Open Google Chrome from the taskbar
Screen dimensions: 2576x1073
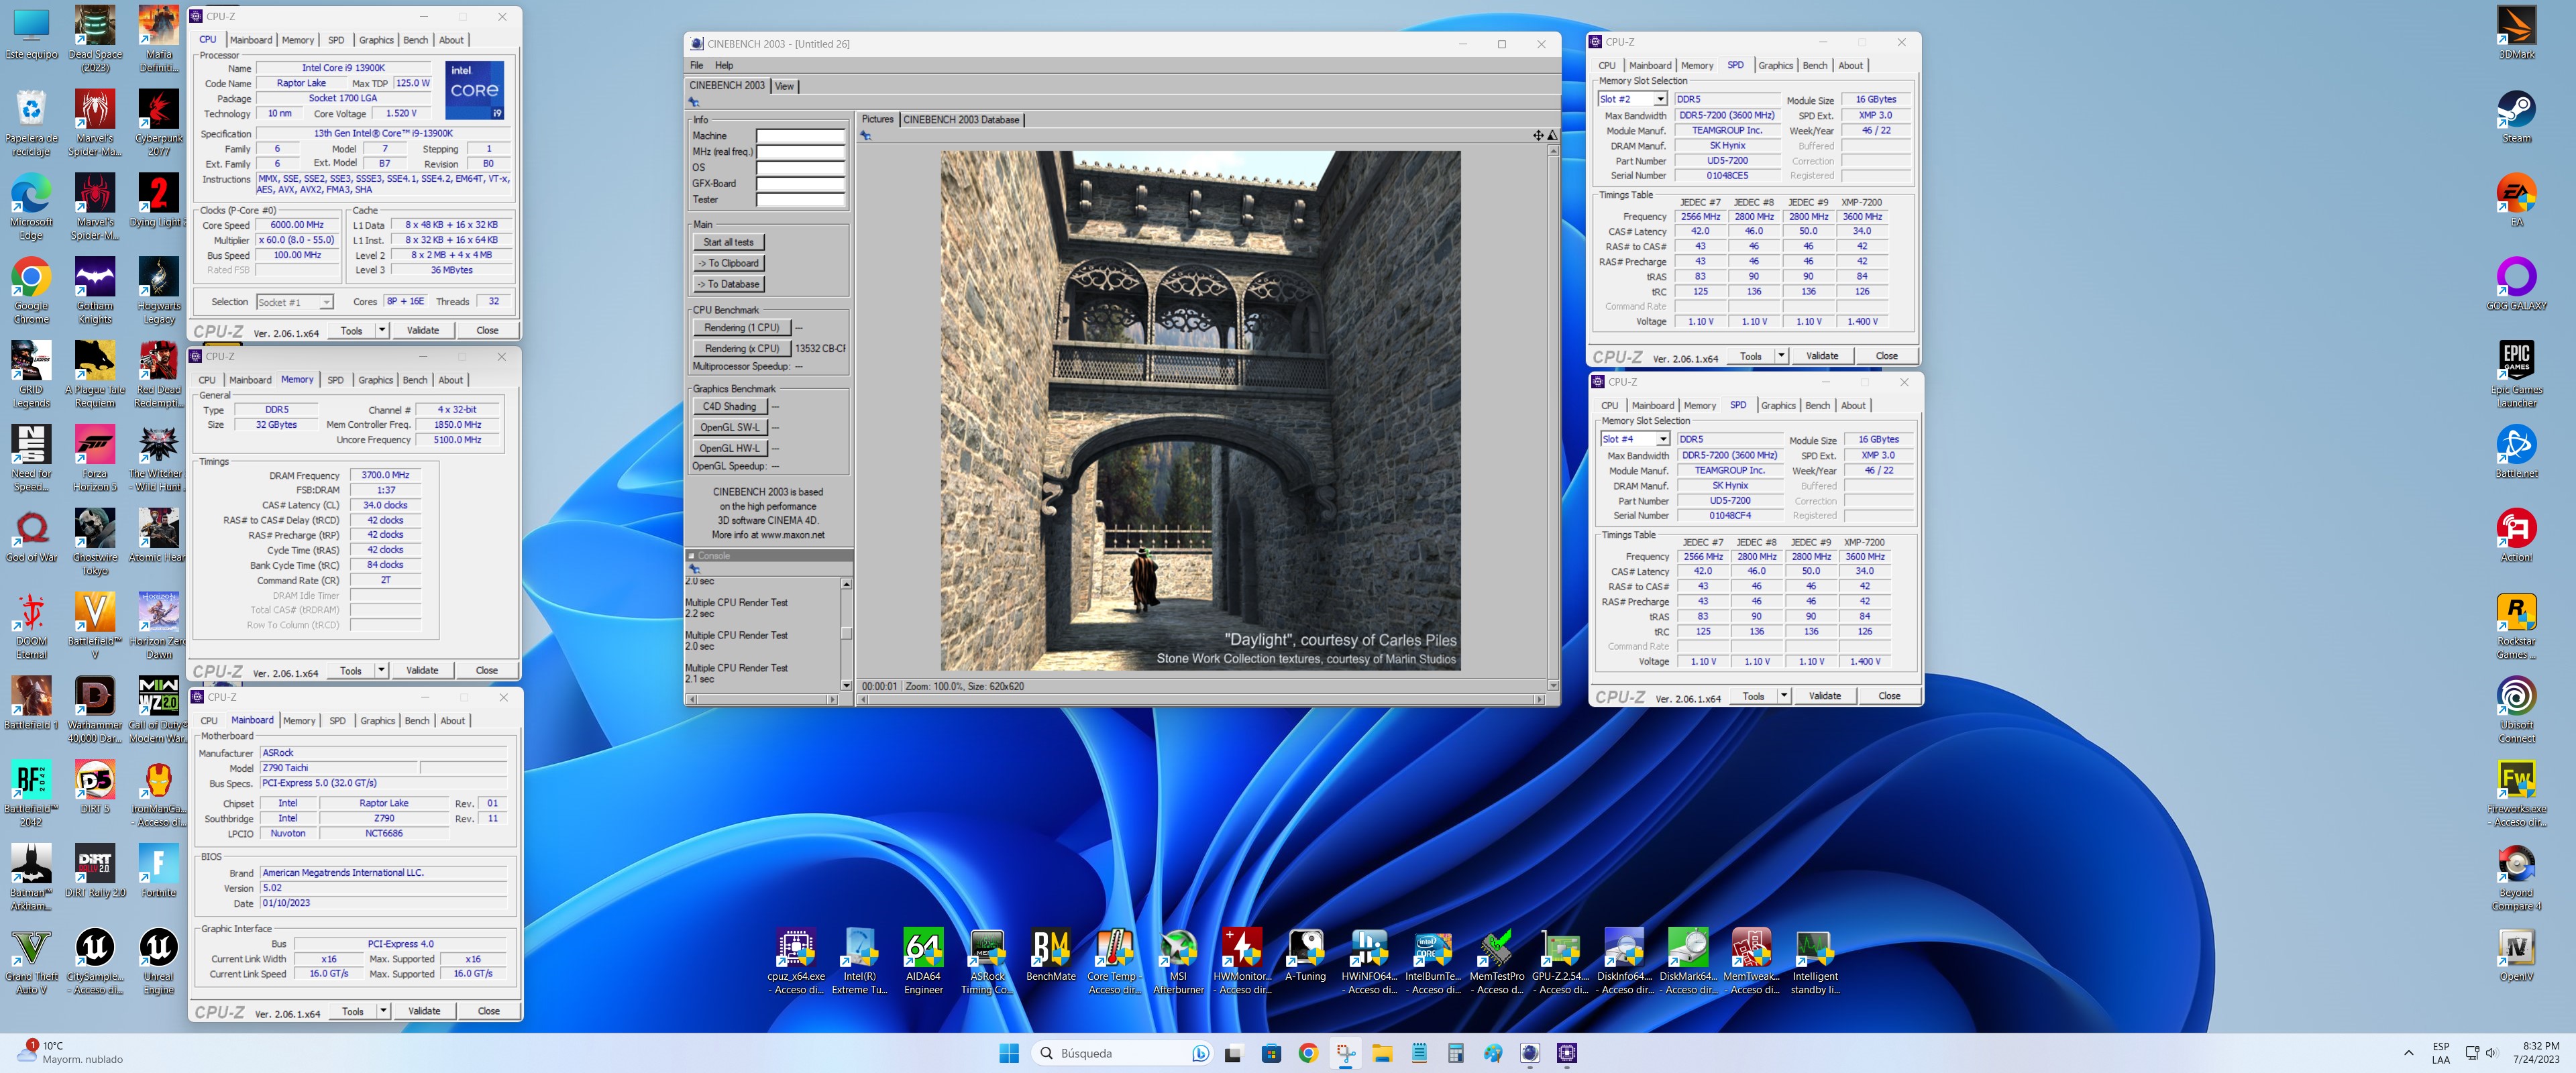(1308, 1052)
